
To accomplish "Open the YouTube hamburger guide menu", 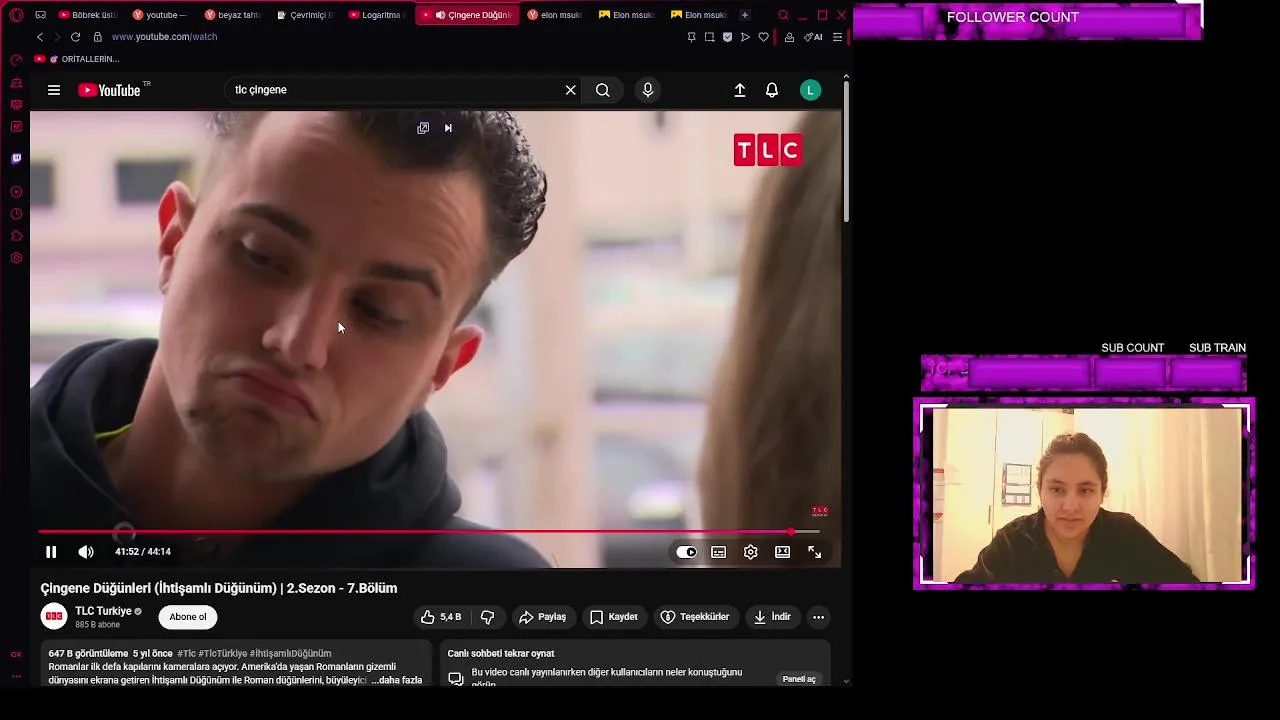I will click(54, 90).
